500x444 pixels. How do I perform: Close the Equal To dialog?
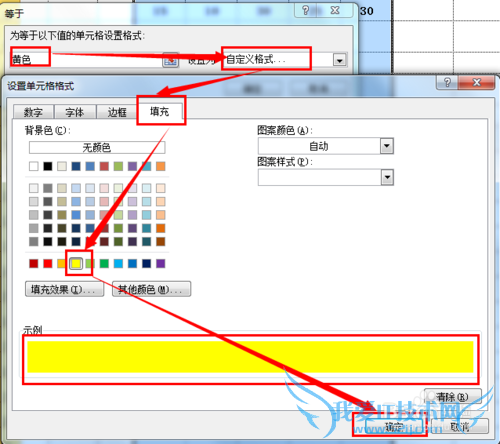point(335,11)
